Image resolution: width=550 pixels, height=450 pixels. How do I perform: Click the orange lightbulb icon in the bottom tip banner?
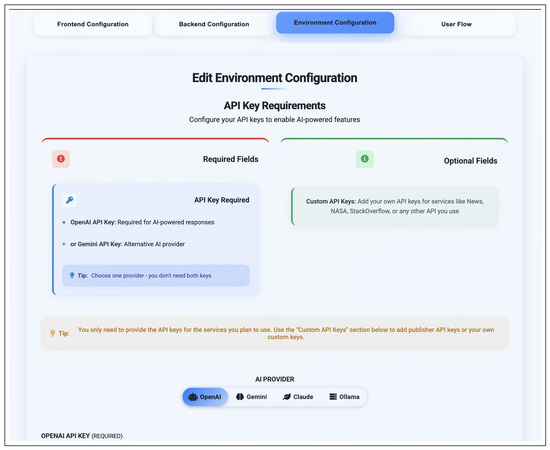pos(53,333)
